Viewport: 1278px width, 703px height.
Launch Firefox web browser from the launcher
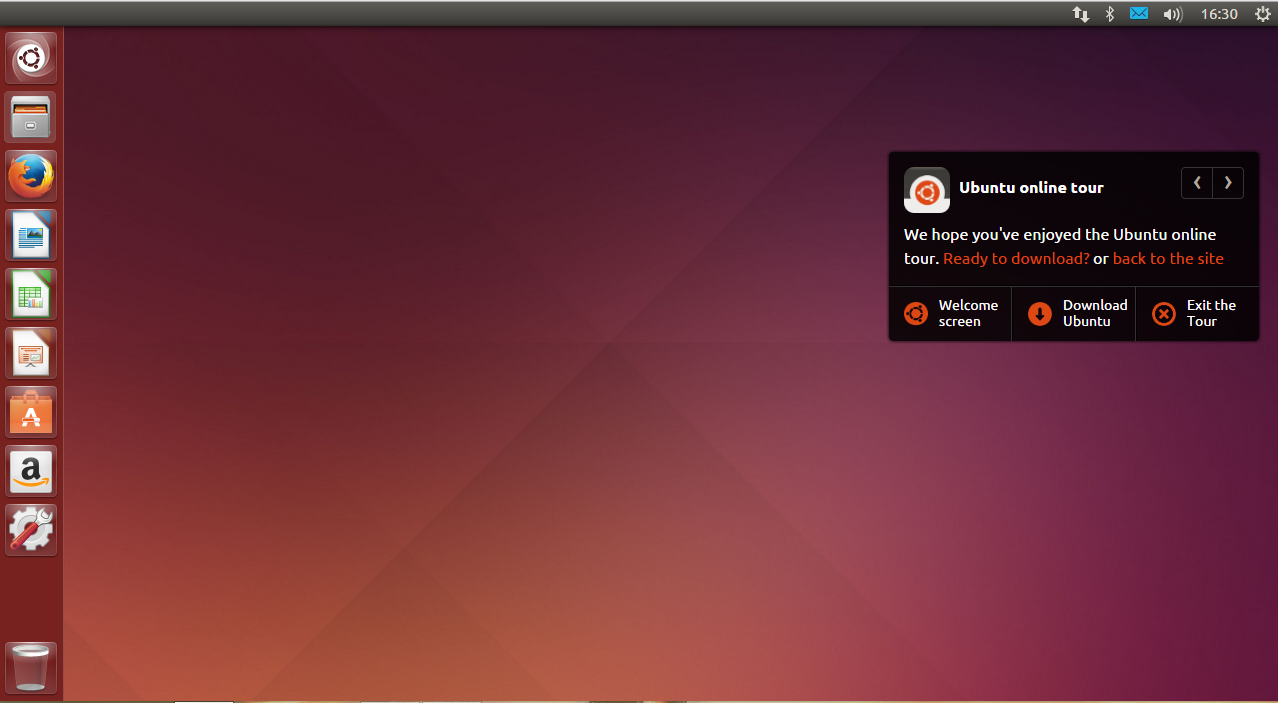coord(31,177)
